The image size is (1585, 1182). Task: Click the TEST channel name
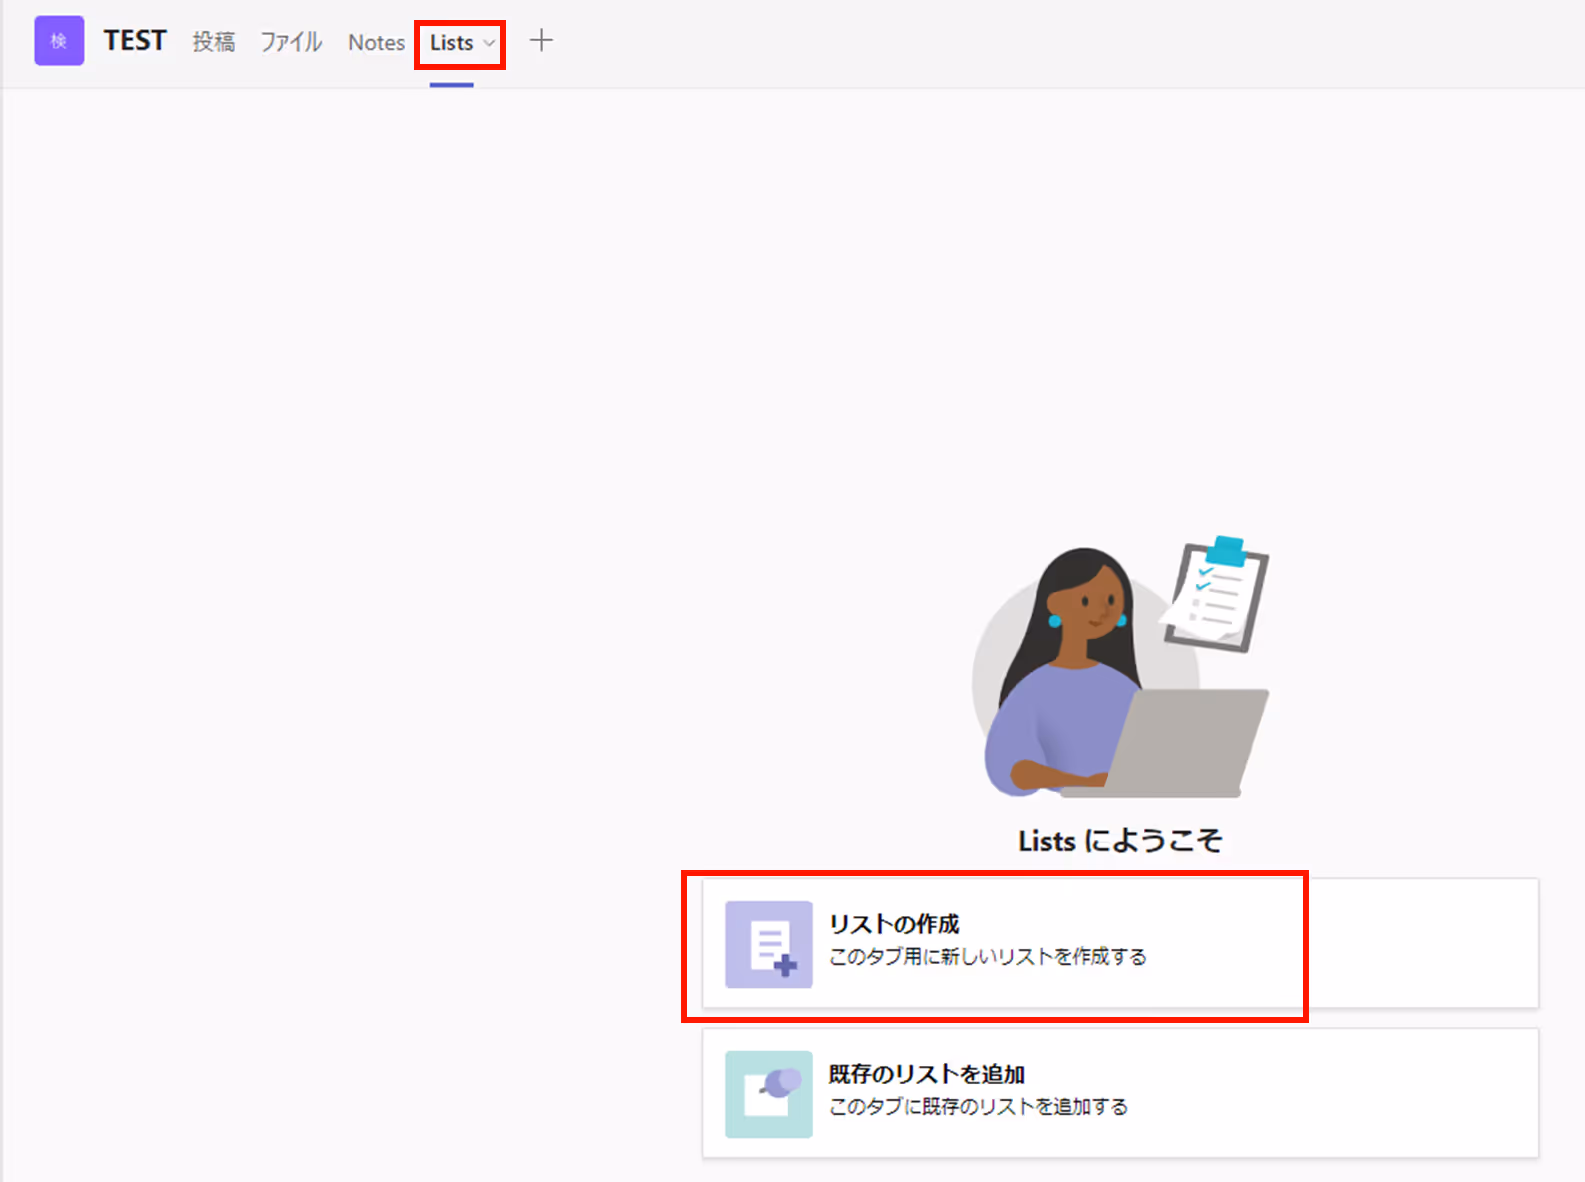pyautogui.click(x=135, y=41)
